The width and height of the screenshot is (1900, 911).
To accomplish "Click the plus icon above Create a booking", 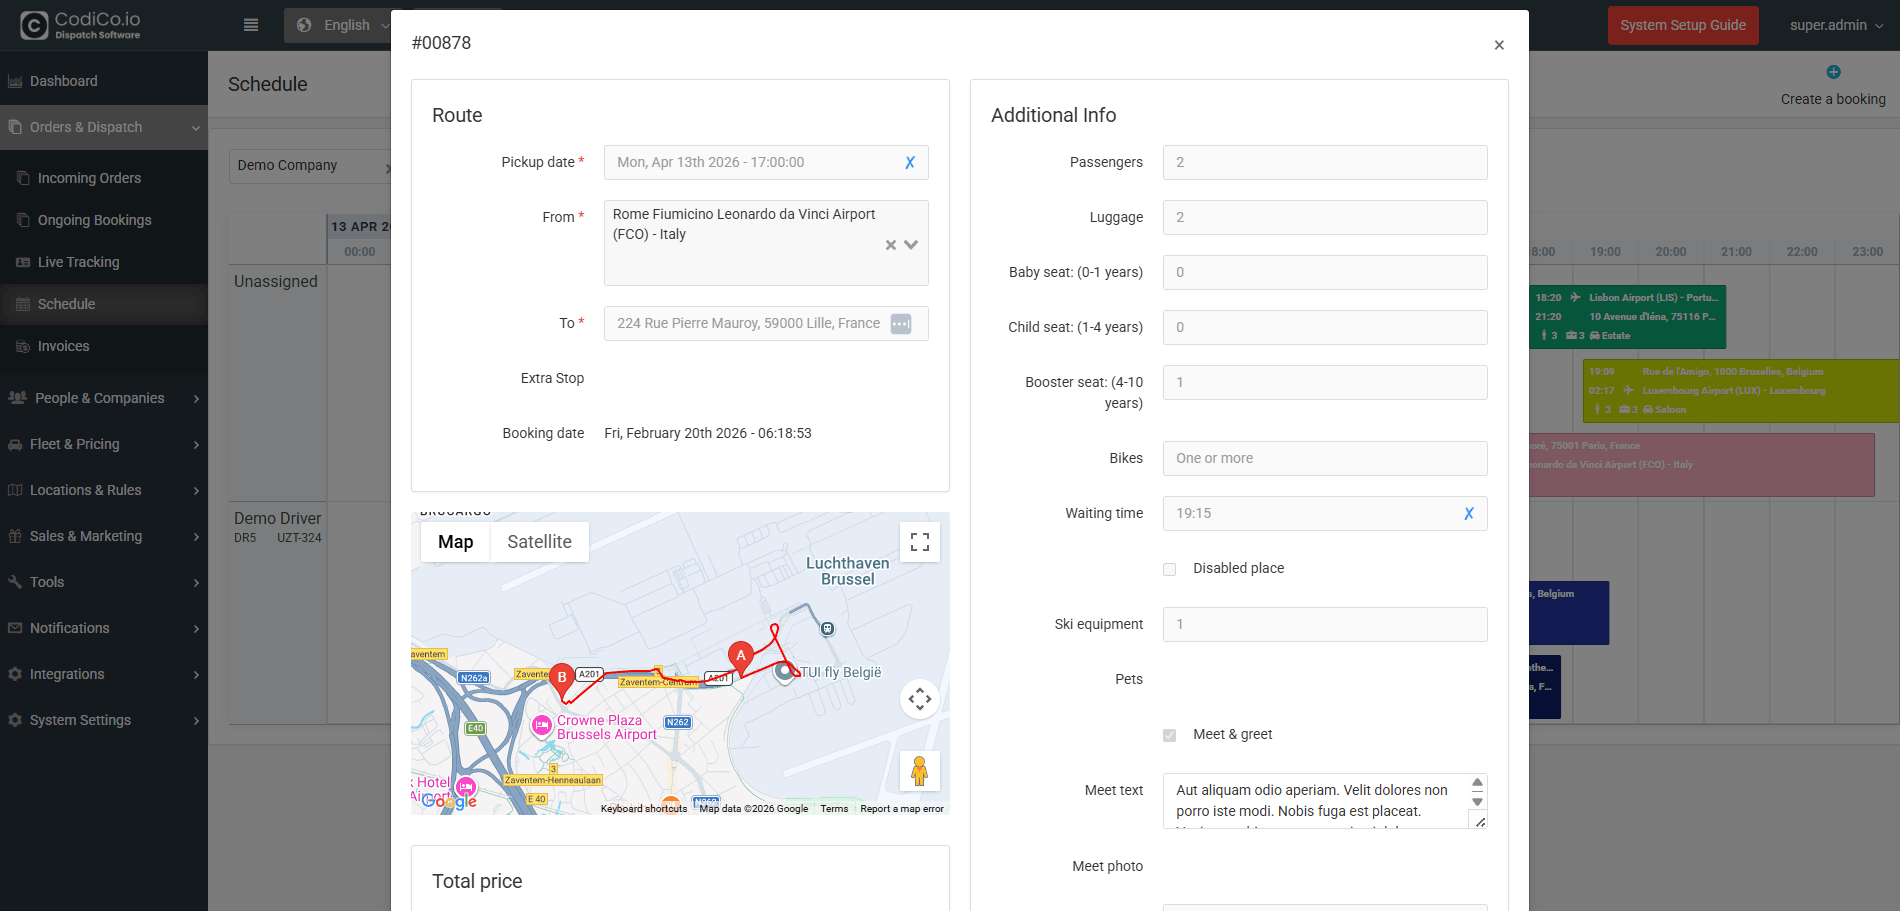I will [1833, 72].
